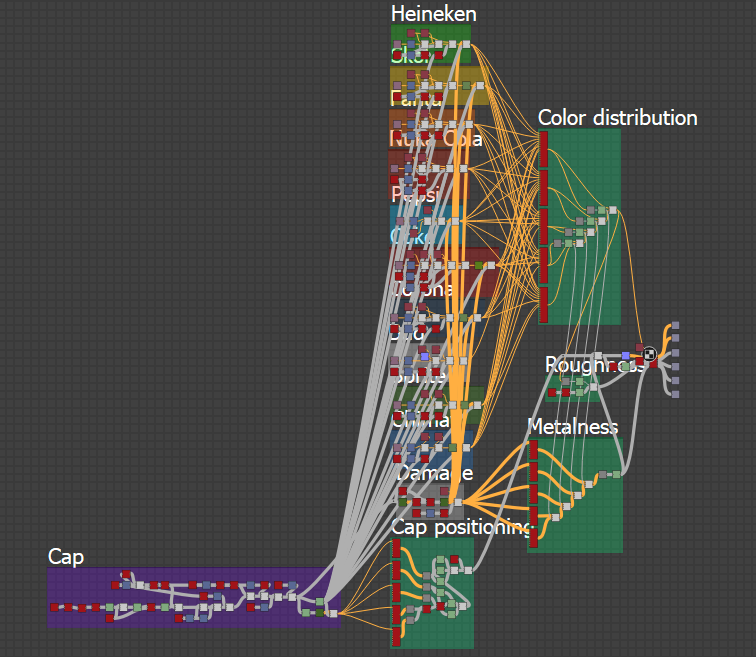
Task: Select rightmost gray node in Cap positioning frame
Action: pyautogui.click(x=468, y=570)
